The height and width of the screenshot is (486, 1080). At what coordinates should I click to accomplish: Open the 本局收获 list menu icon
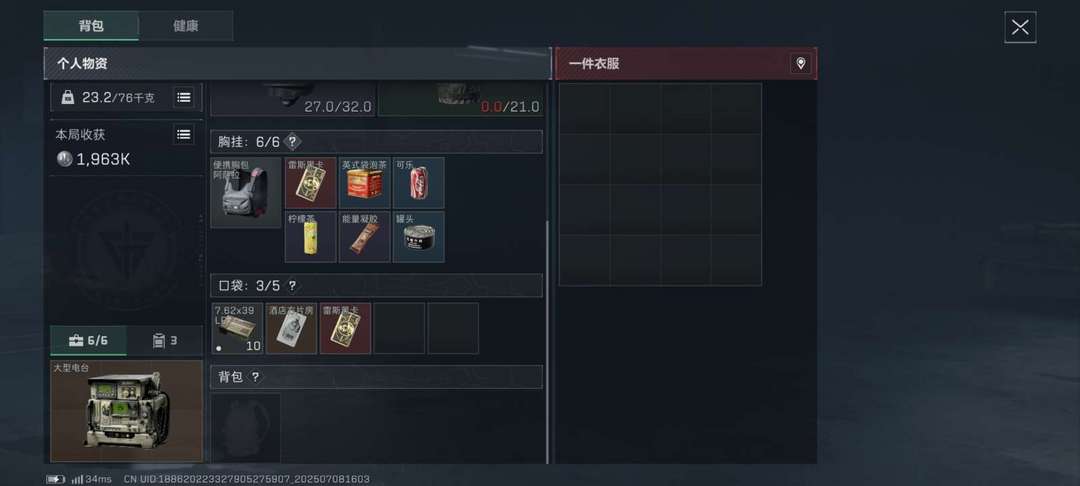pyautogui.click(x=183, y=134)
